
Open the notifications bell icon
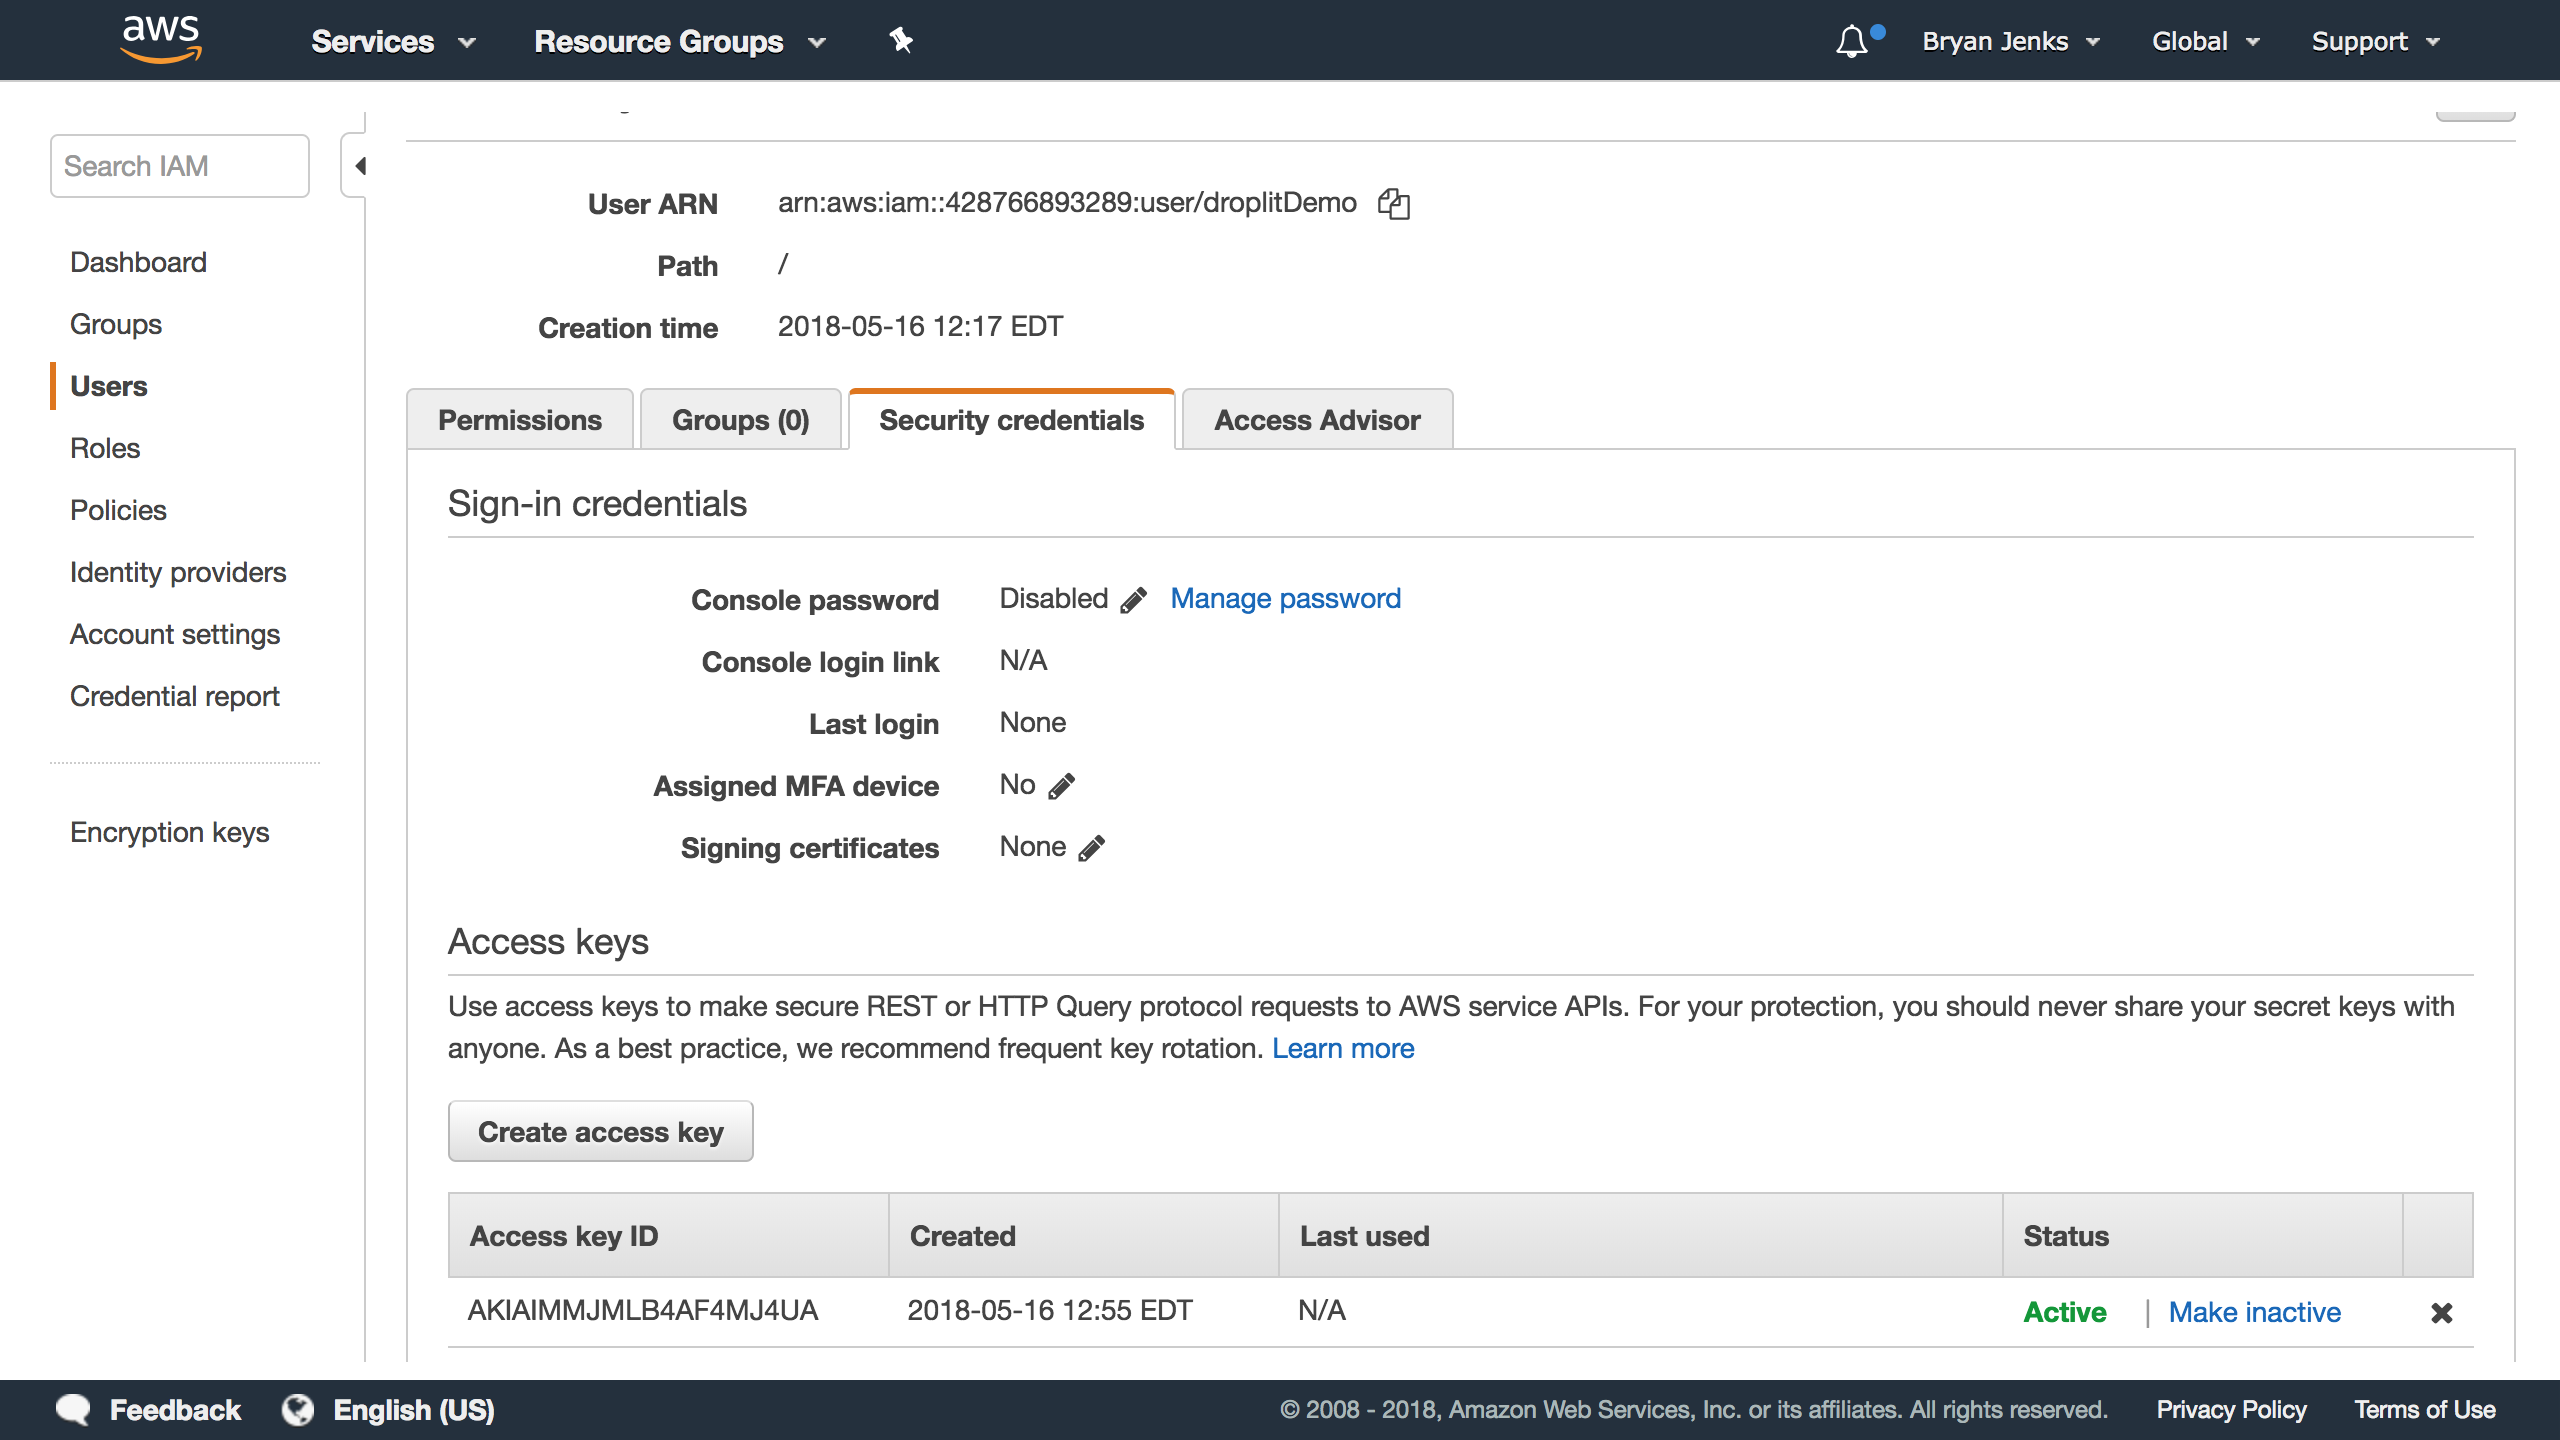[1852, 41]
